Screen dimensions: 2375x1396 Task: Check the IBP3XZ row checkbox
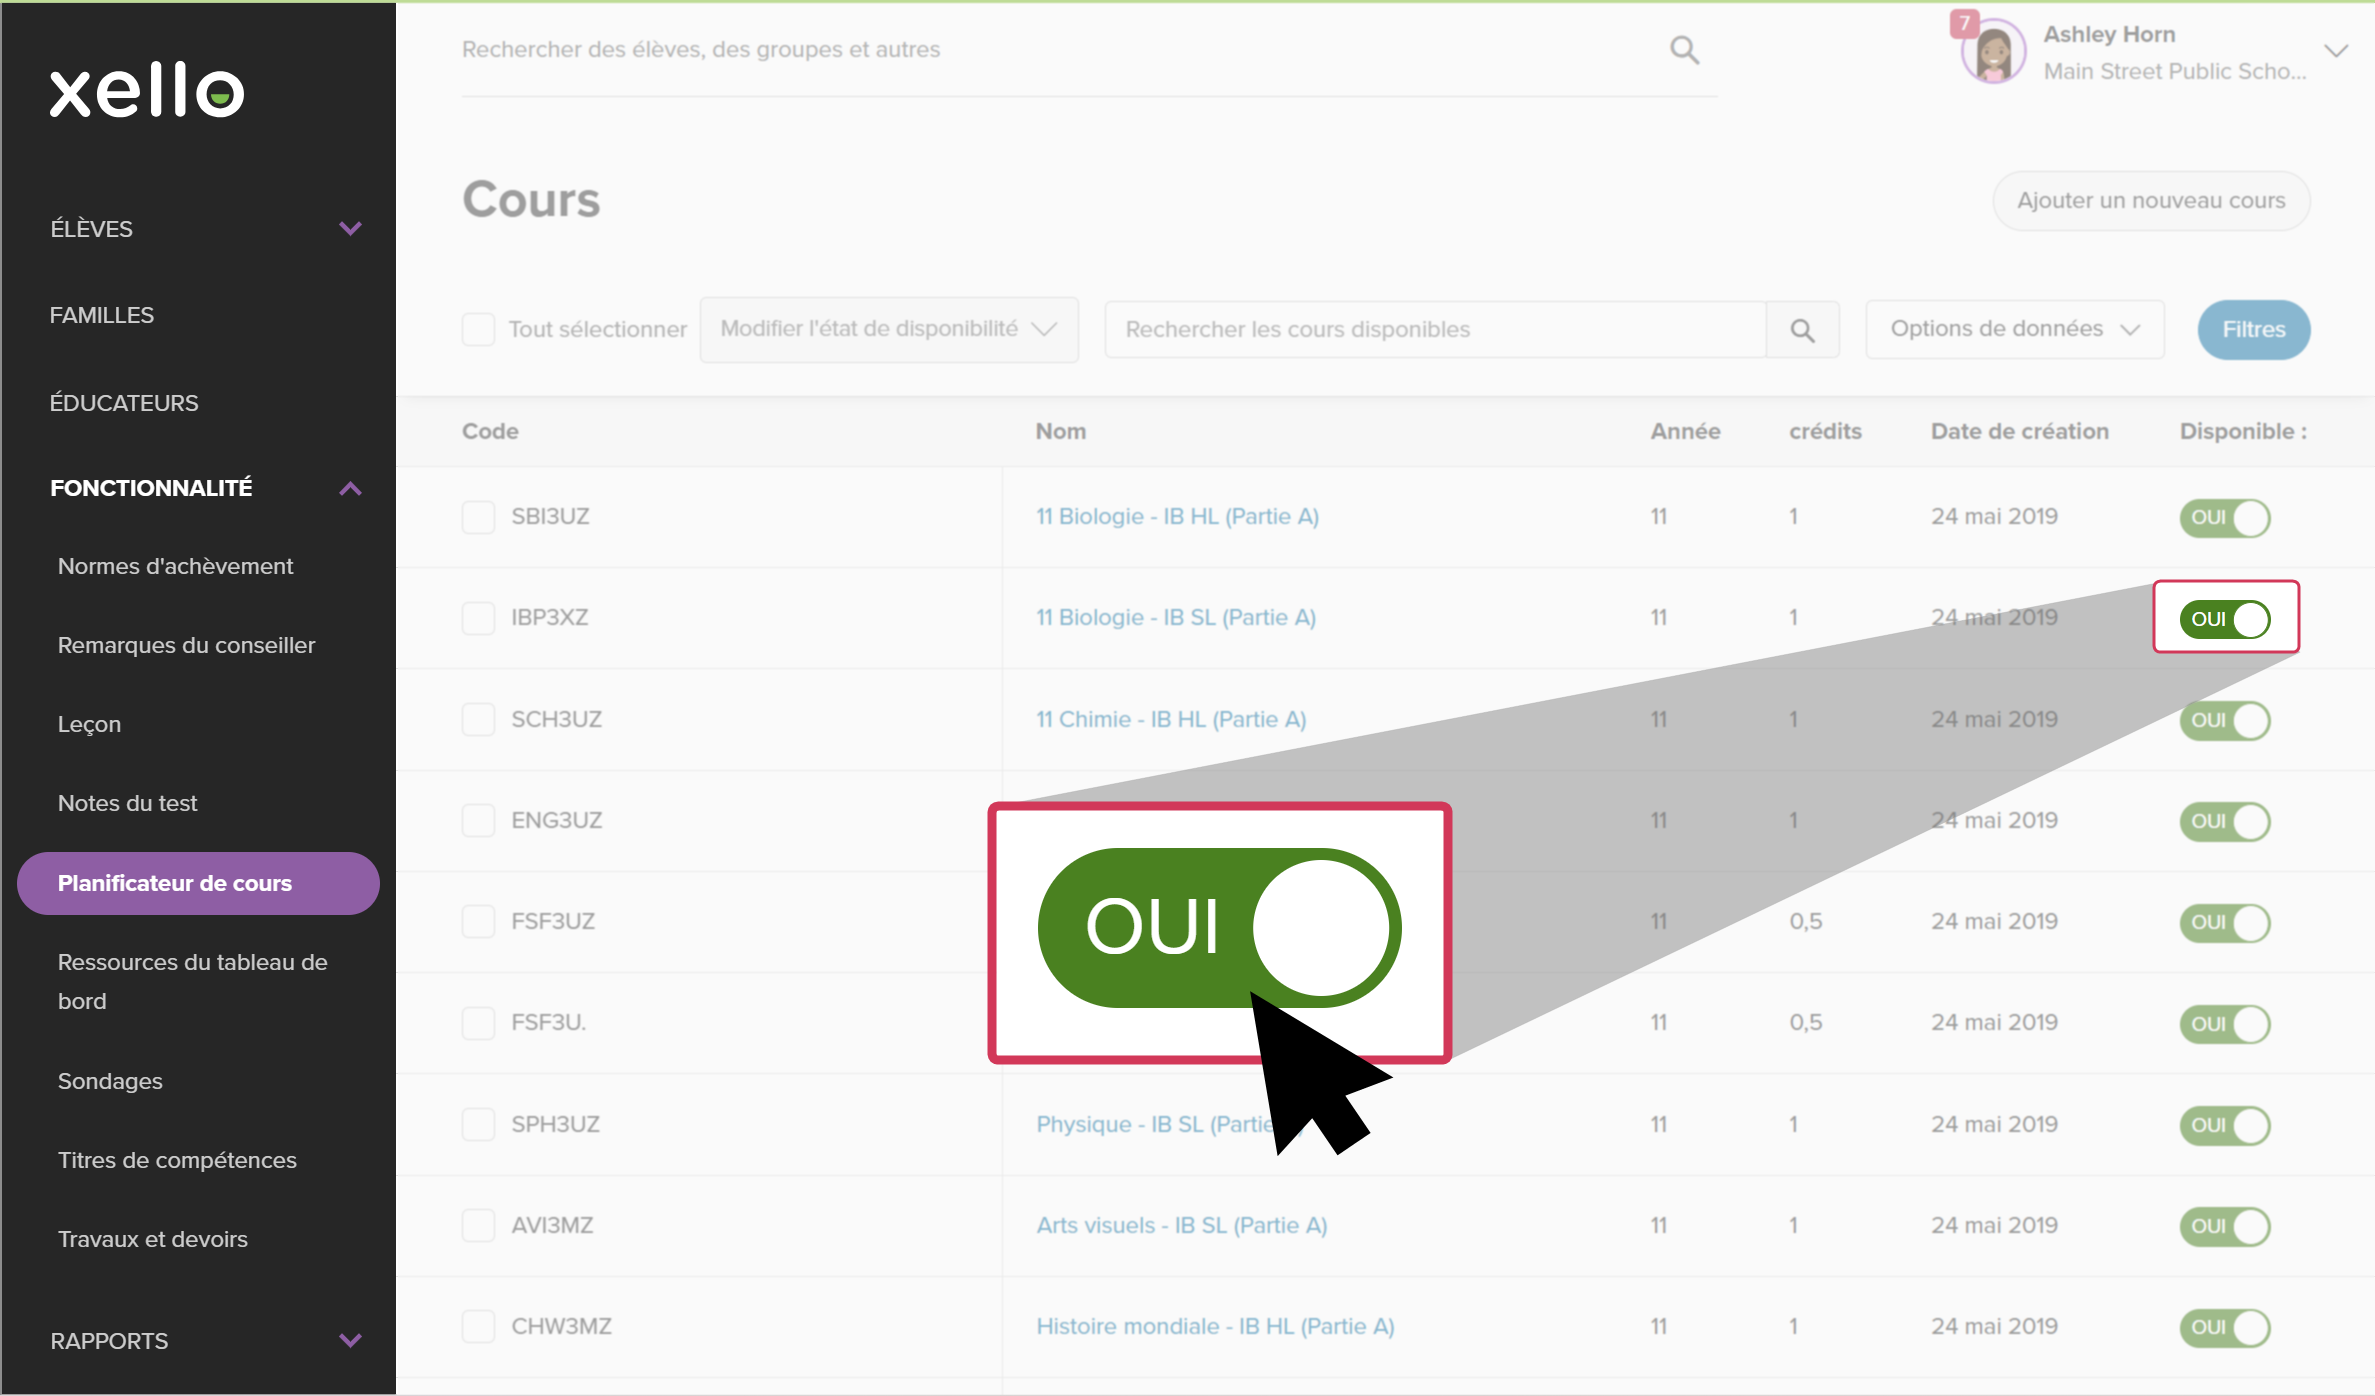pos(478,618)
